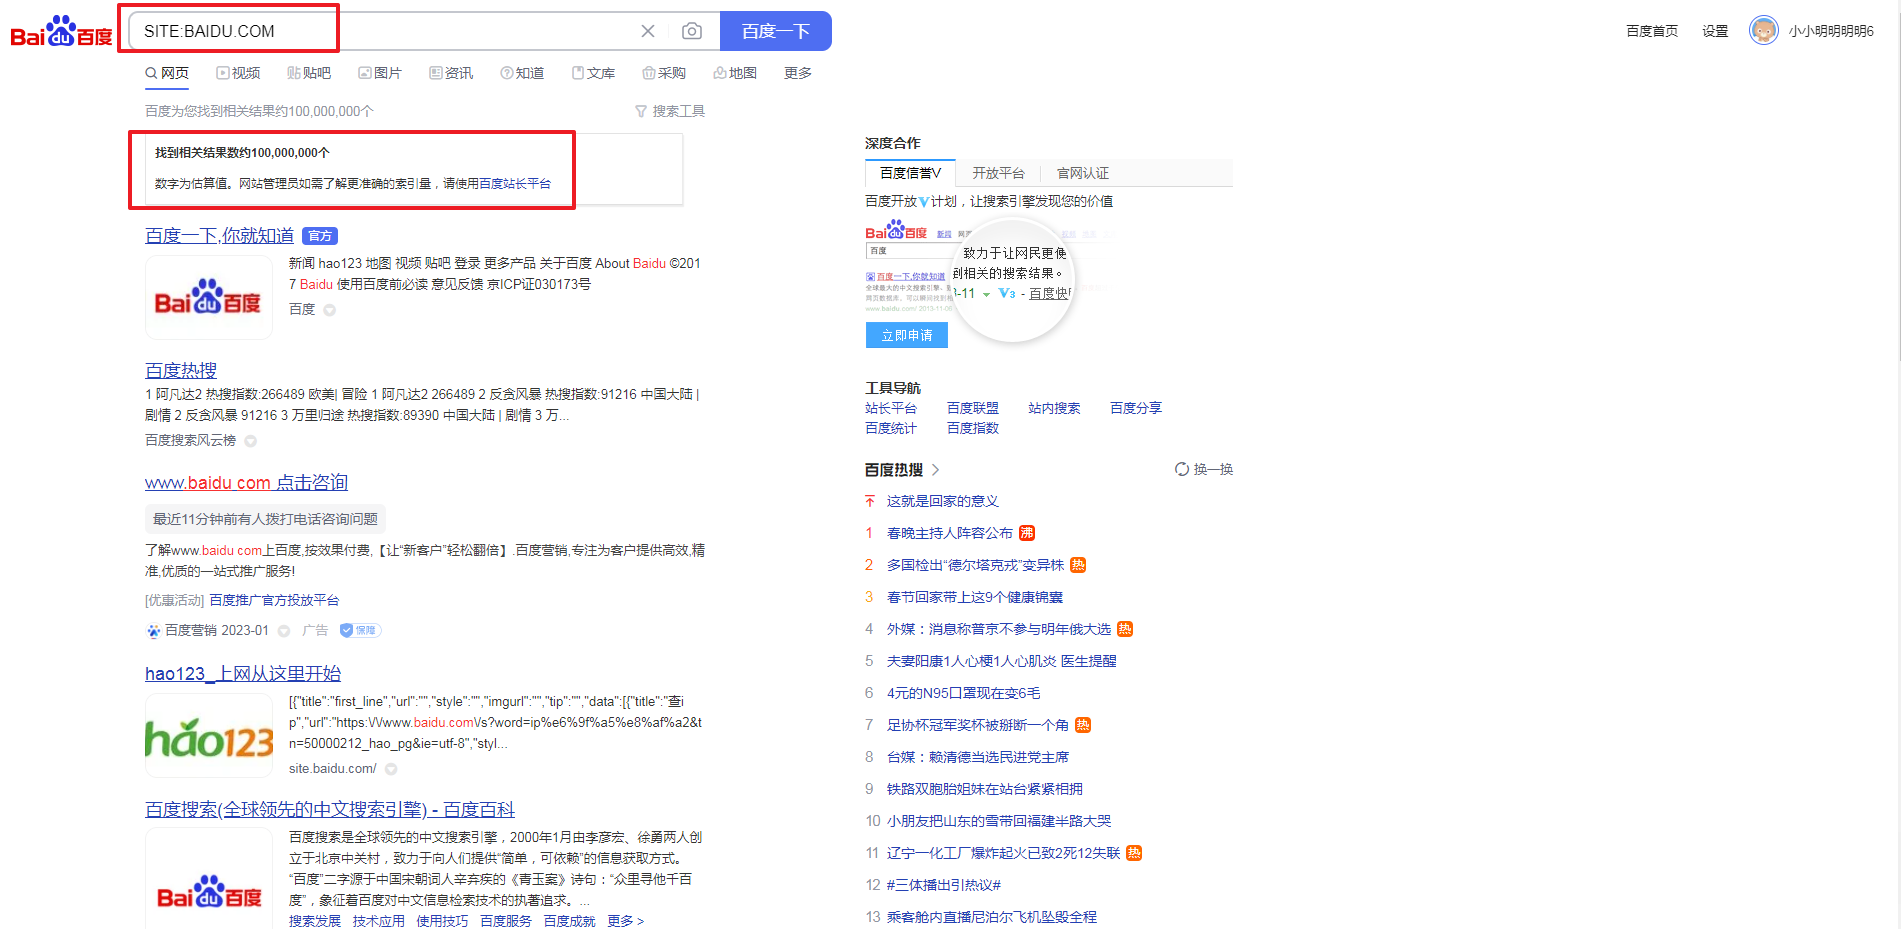The image size is (1901, 929).
Task: Switch to 贴吧 tab
Action: click(x=309, y=73)
